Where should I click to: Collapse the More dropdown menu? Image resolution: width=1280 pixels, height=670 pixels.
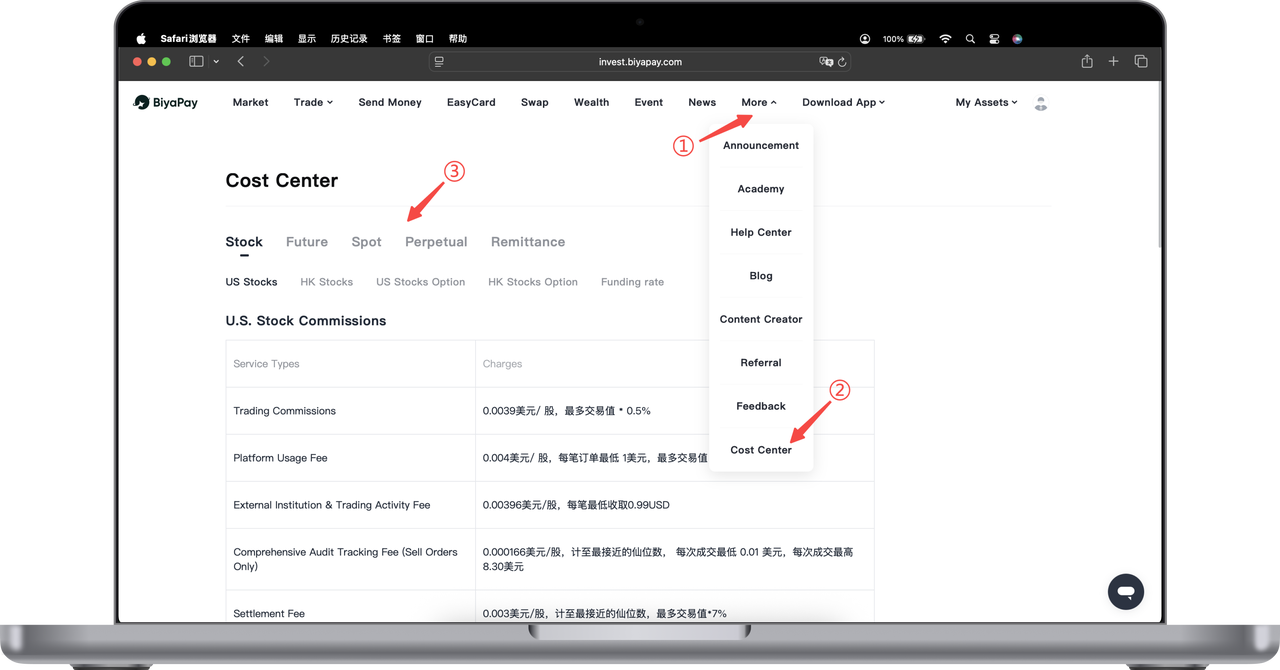pyautogui.click(x=758, y=102)
